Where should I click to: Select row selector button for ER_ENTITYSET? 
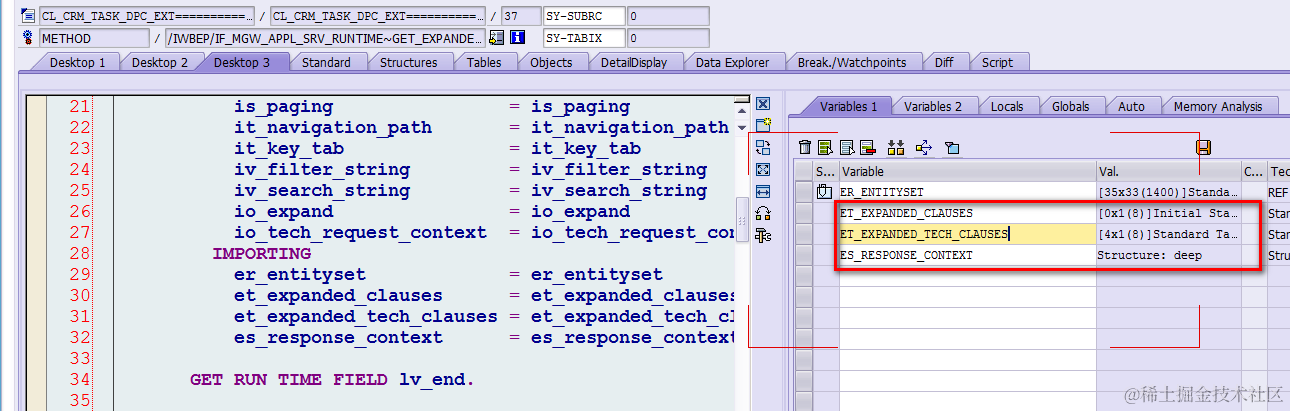coord(803,192)
